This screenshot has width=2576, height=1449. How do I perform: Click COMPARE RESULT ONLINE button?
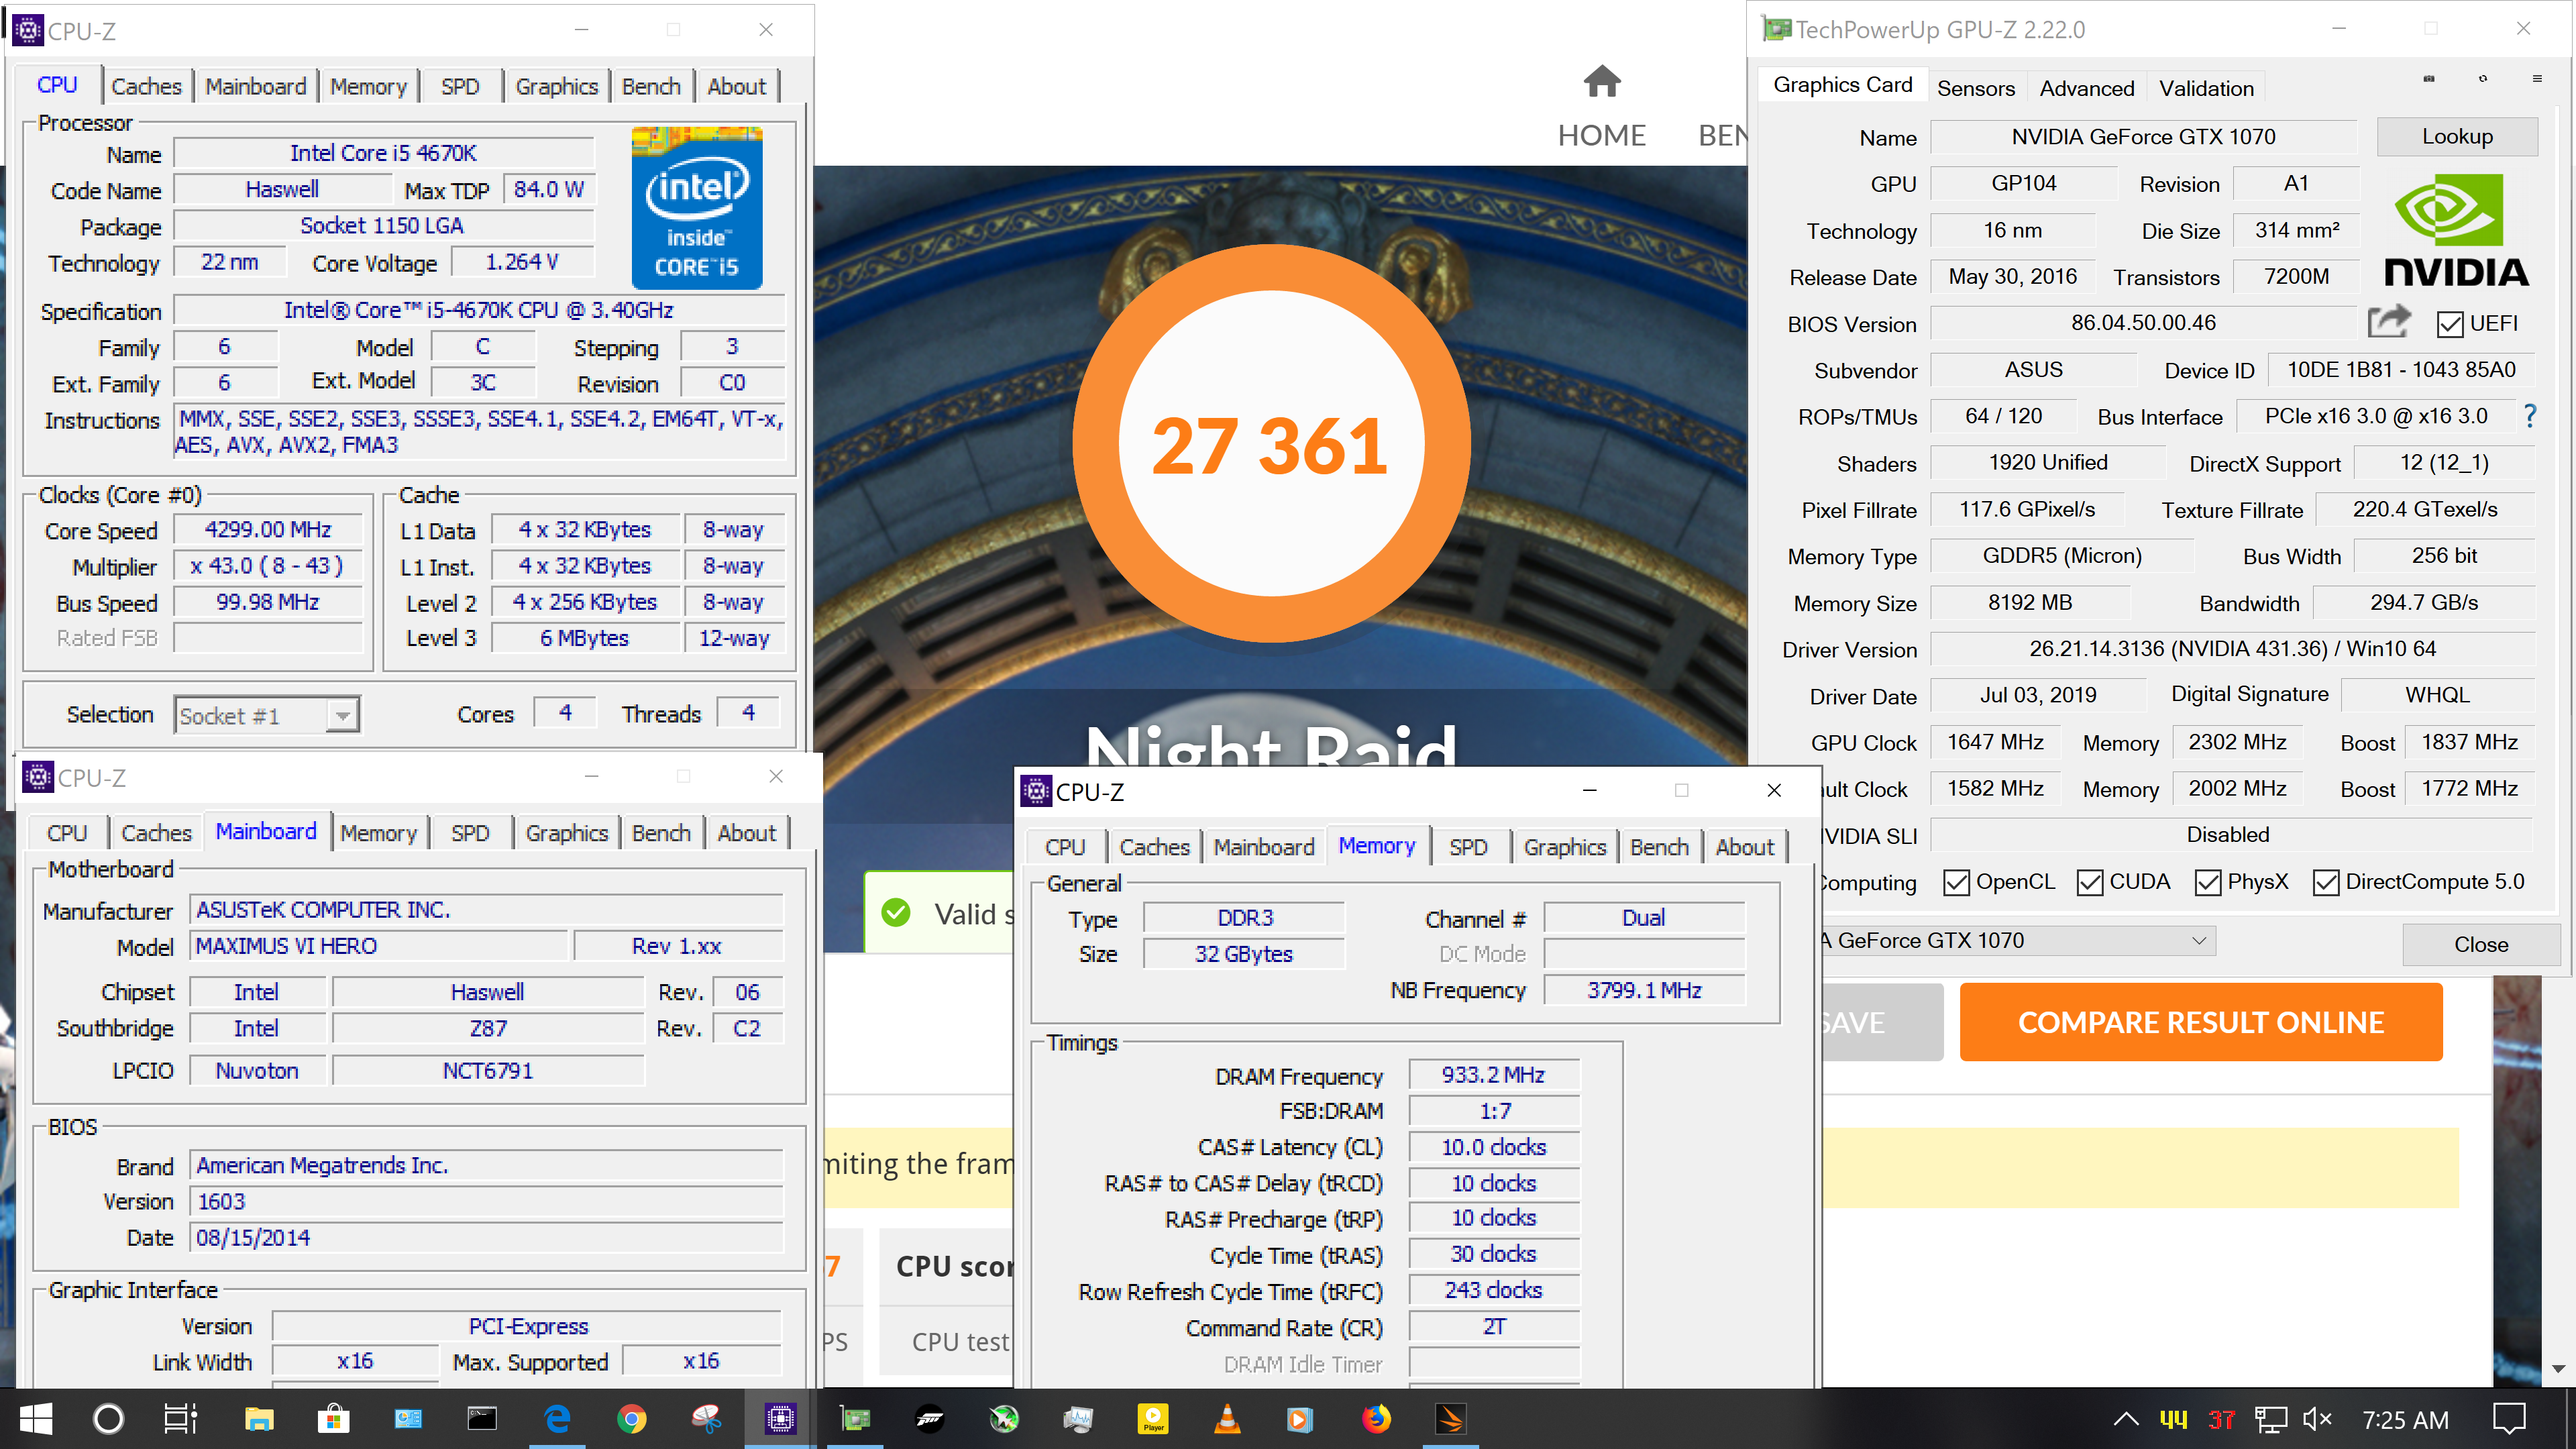[2200, 1022]
